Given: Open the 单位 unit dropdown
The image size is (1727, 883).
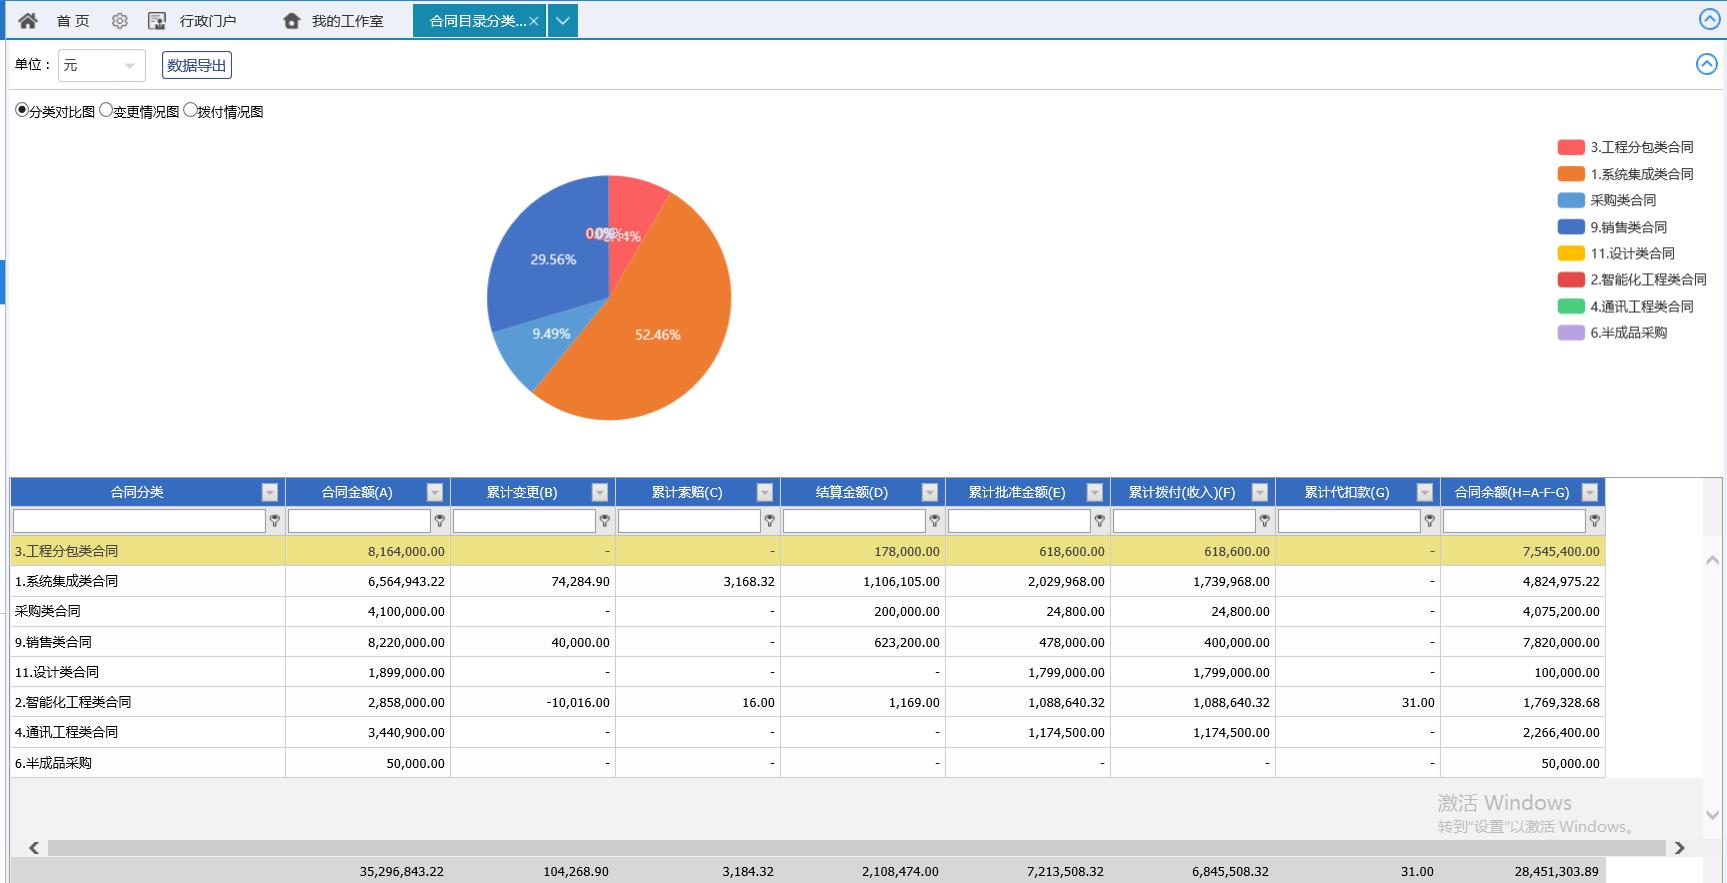Looking at the screenshot, I should tap(101, 66).
